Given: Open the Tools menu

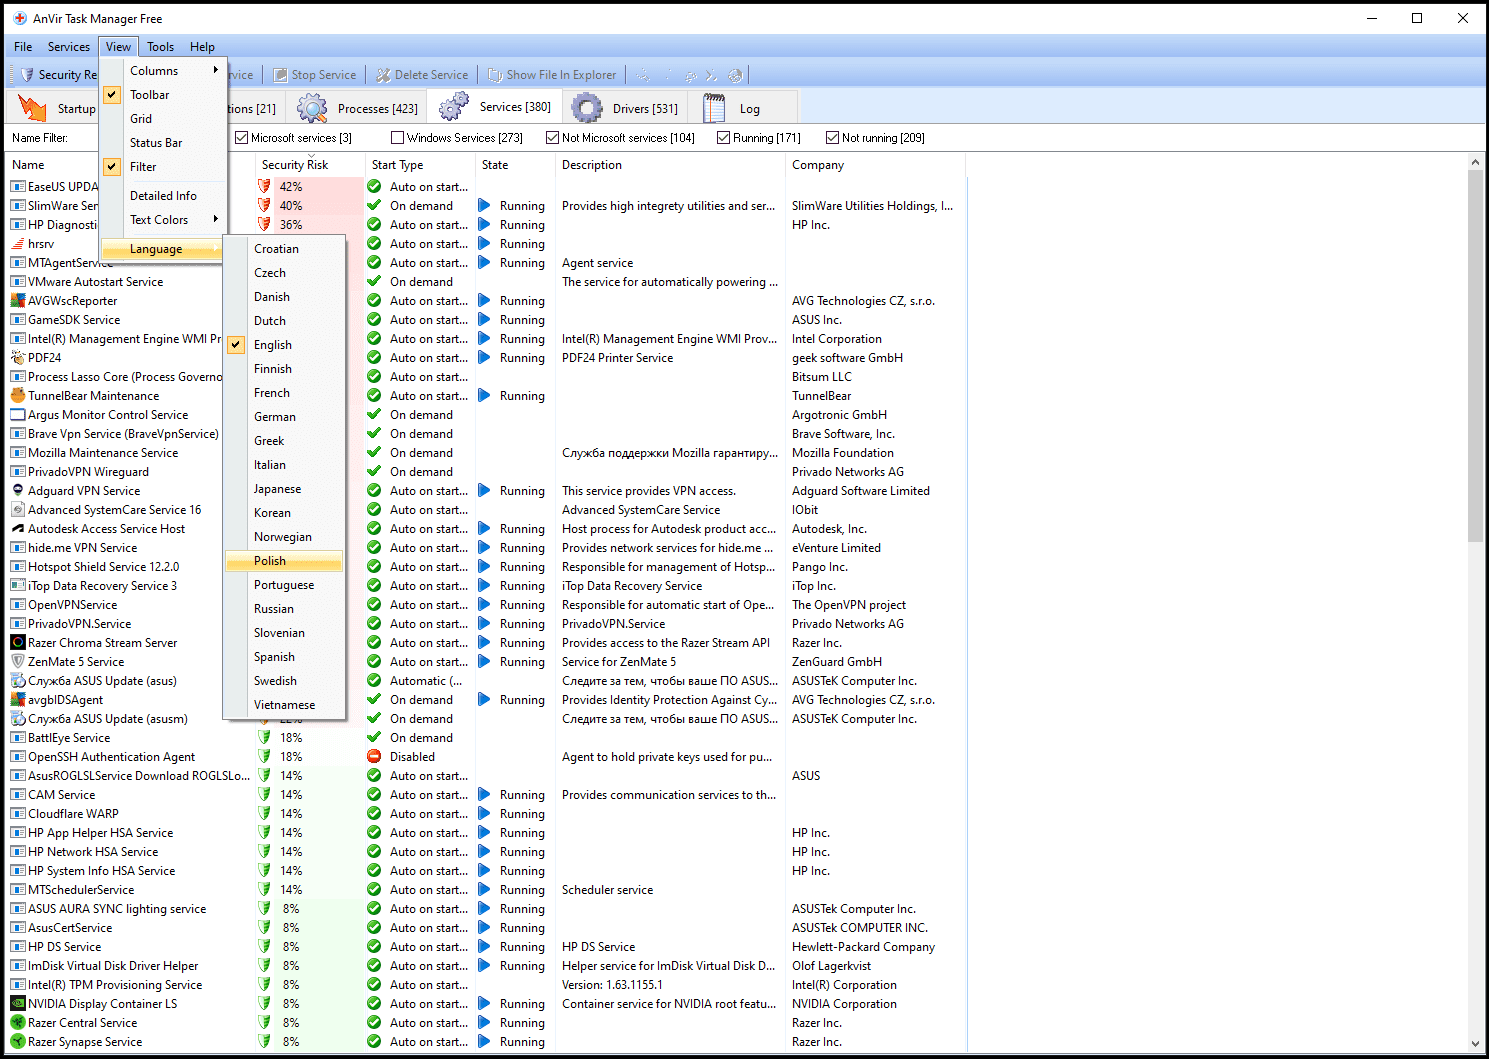Looking at the screenshot, I should click(x=161, y=47).
